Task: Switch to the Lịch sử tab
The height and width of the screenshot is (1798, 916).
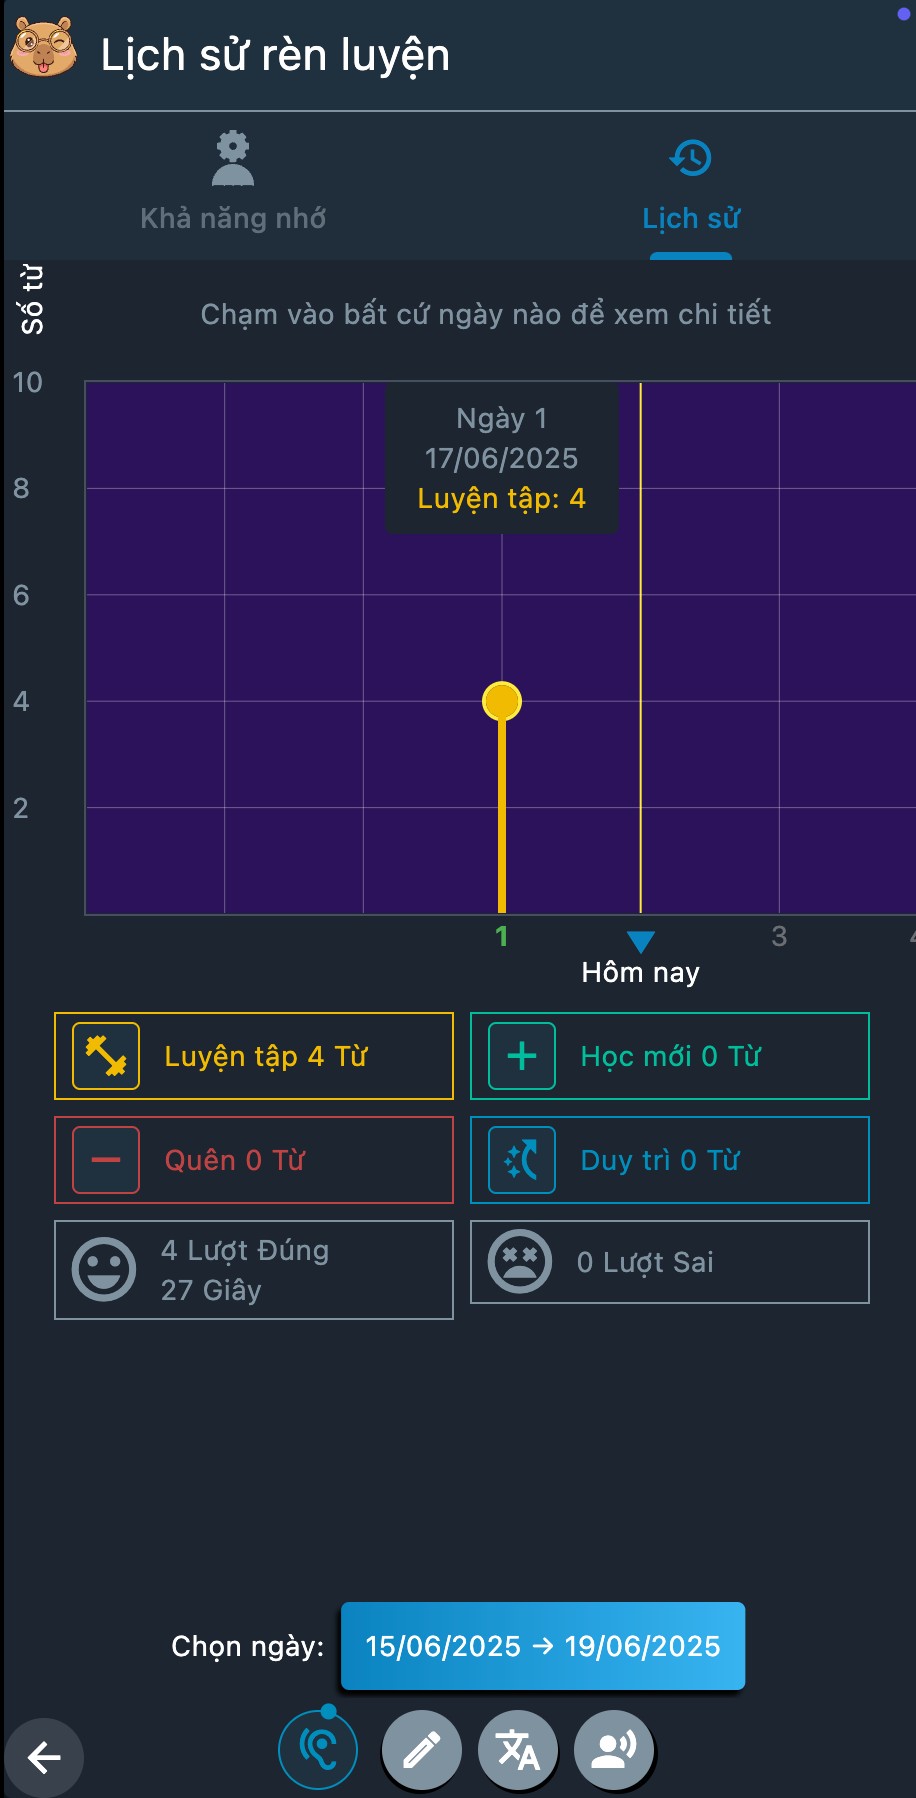Action: (690, 186)
